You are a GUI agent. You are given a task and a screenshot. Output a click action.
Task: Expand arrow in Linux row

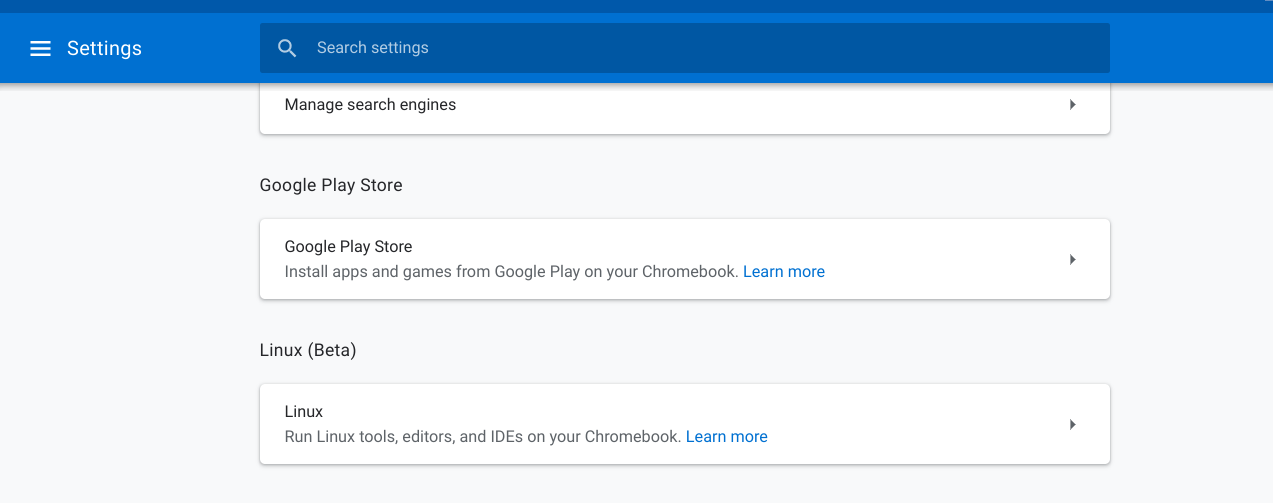[x=1072, y=424]
